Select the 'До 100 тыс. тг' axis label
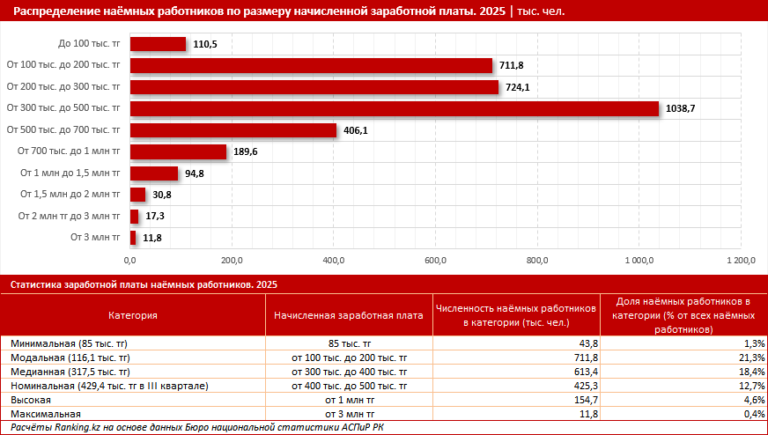 (x=88, y=45)
